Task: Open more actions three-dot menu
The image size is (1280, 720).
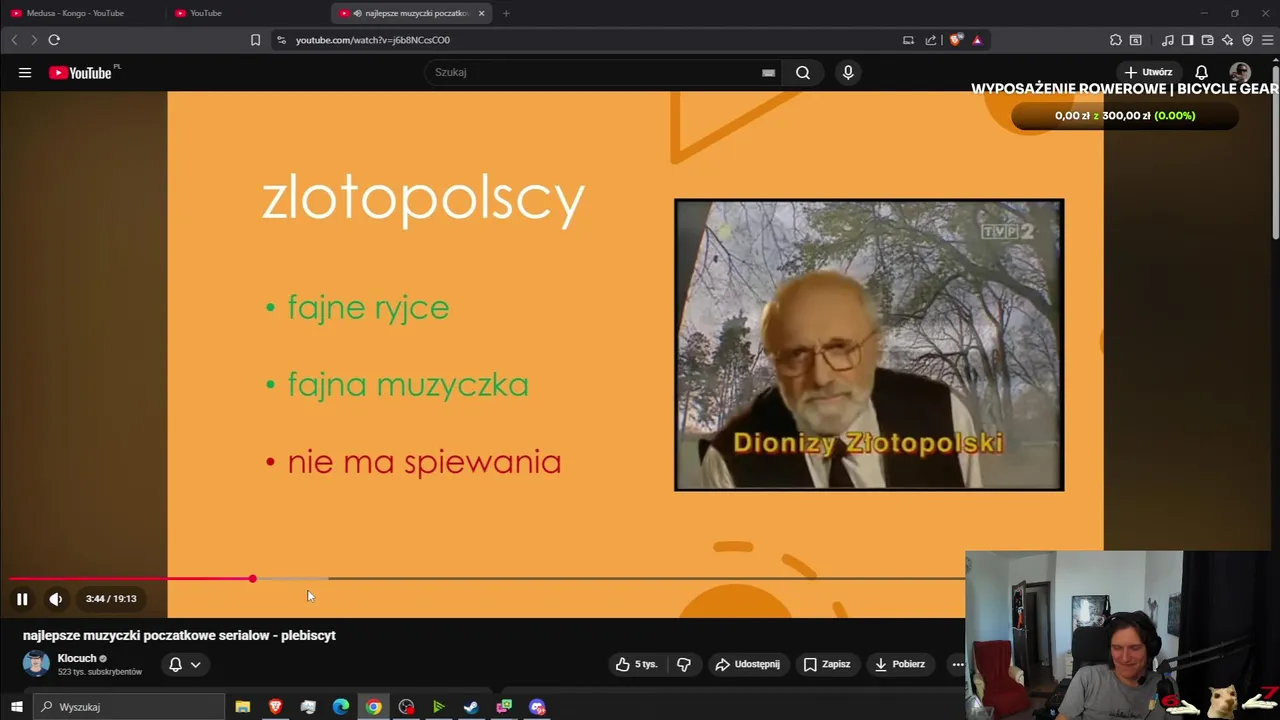Action: (x=958, y=664)
